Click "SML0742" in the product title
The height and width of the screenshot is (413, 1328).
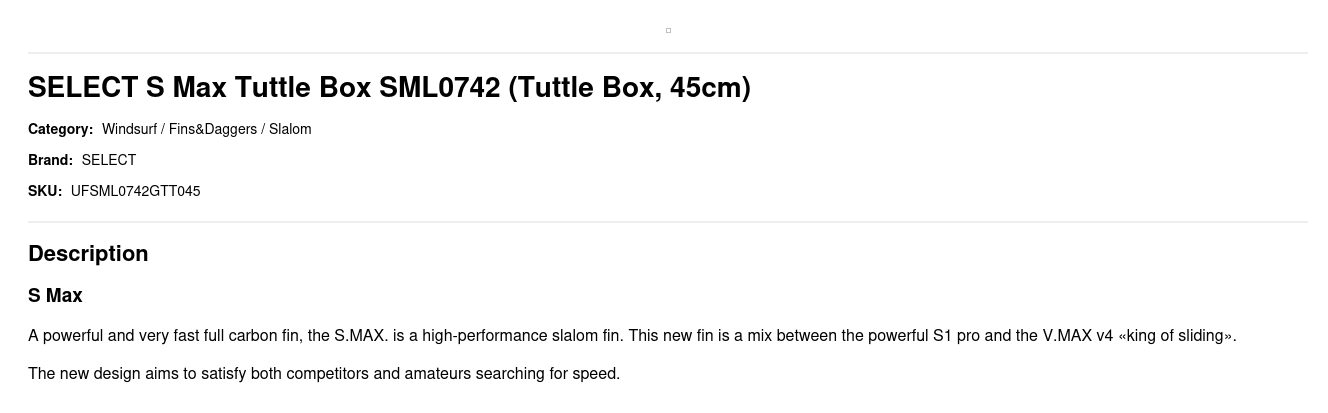pos(439,88)
